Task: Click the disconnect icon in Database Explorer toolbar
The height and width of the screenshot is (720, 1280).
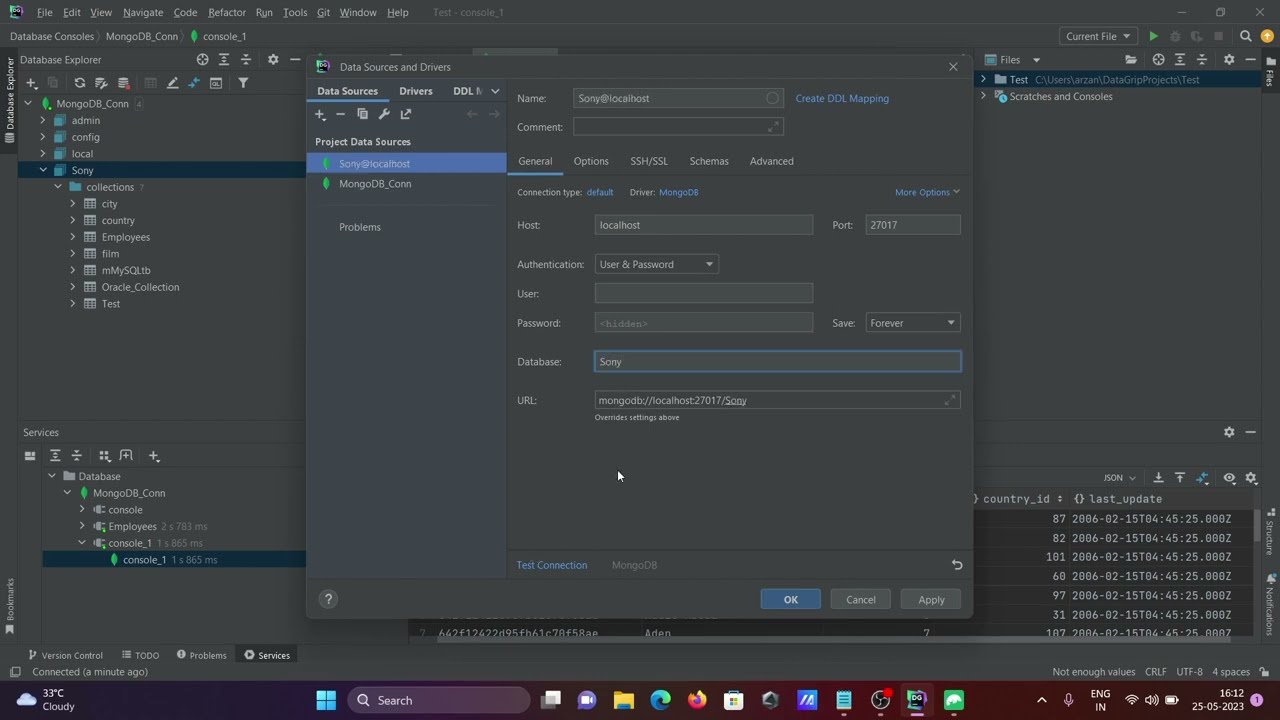Action: 124,83
